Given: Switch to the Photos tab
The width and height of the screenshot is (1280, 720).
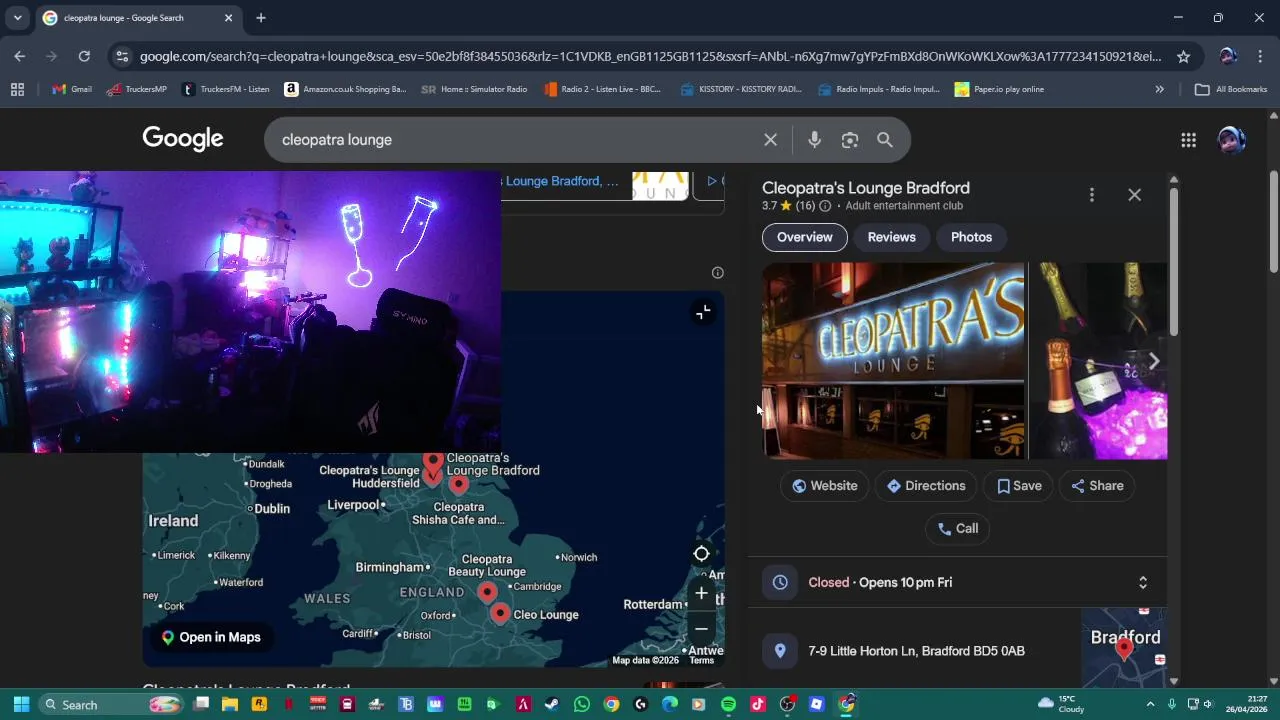Looking at the screenshot, I should click(x=971, y=237).
